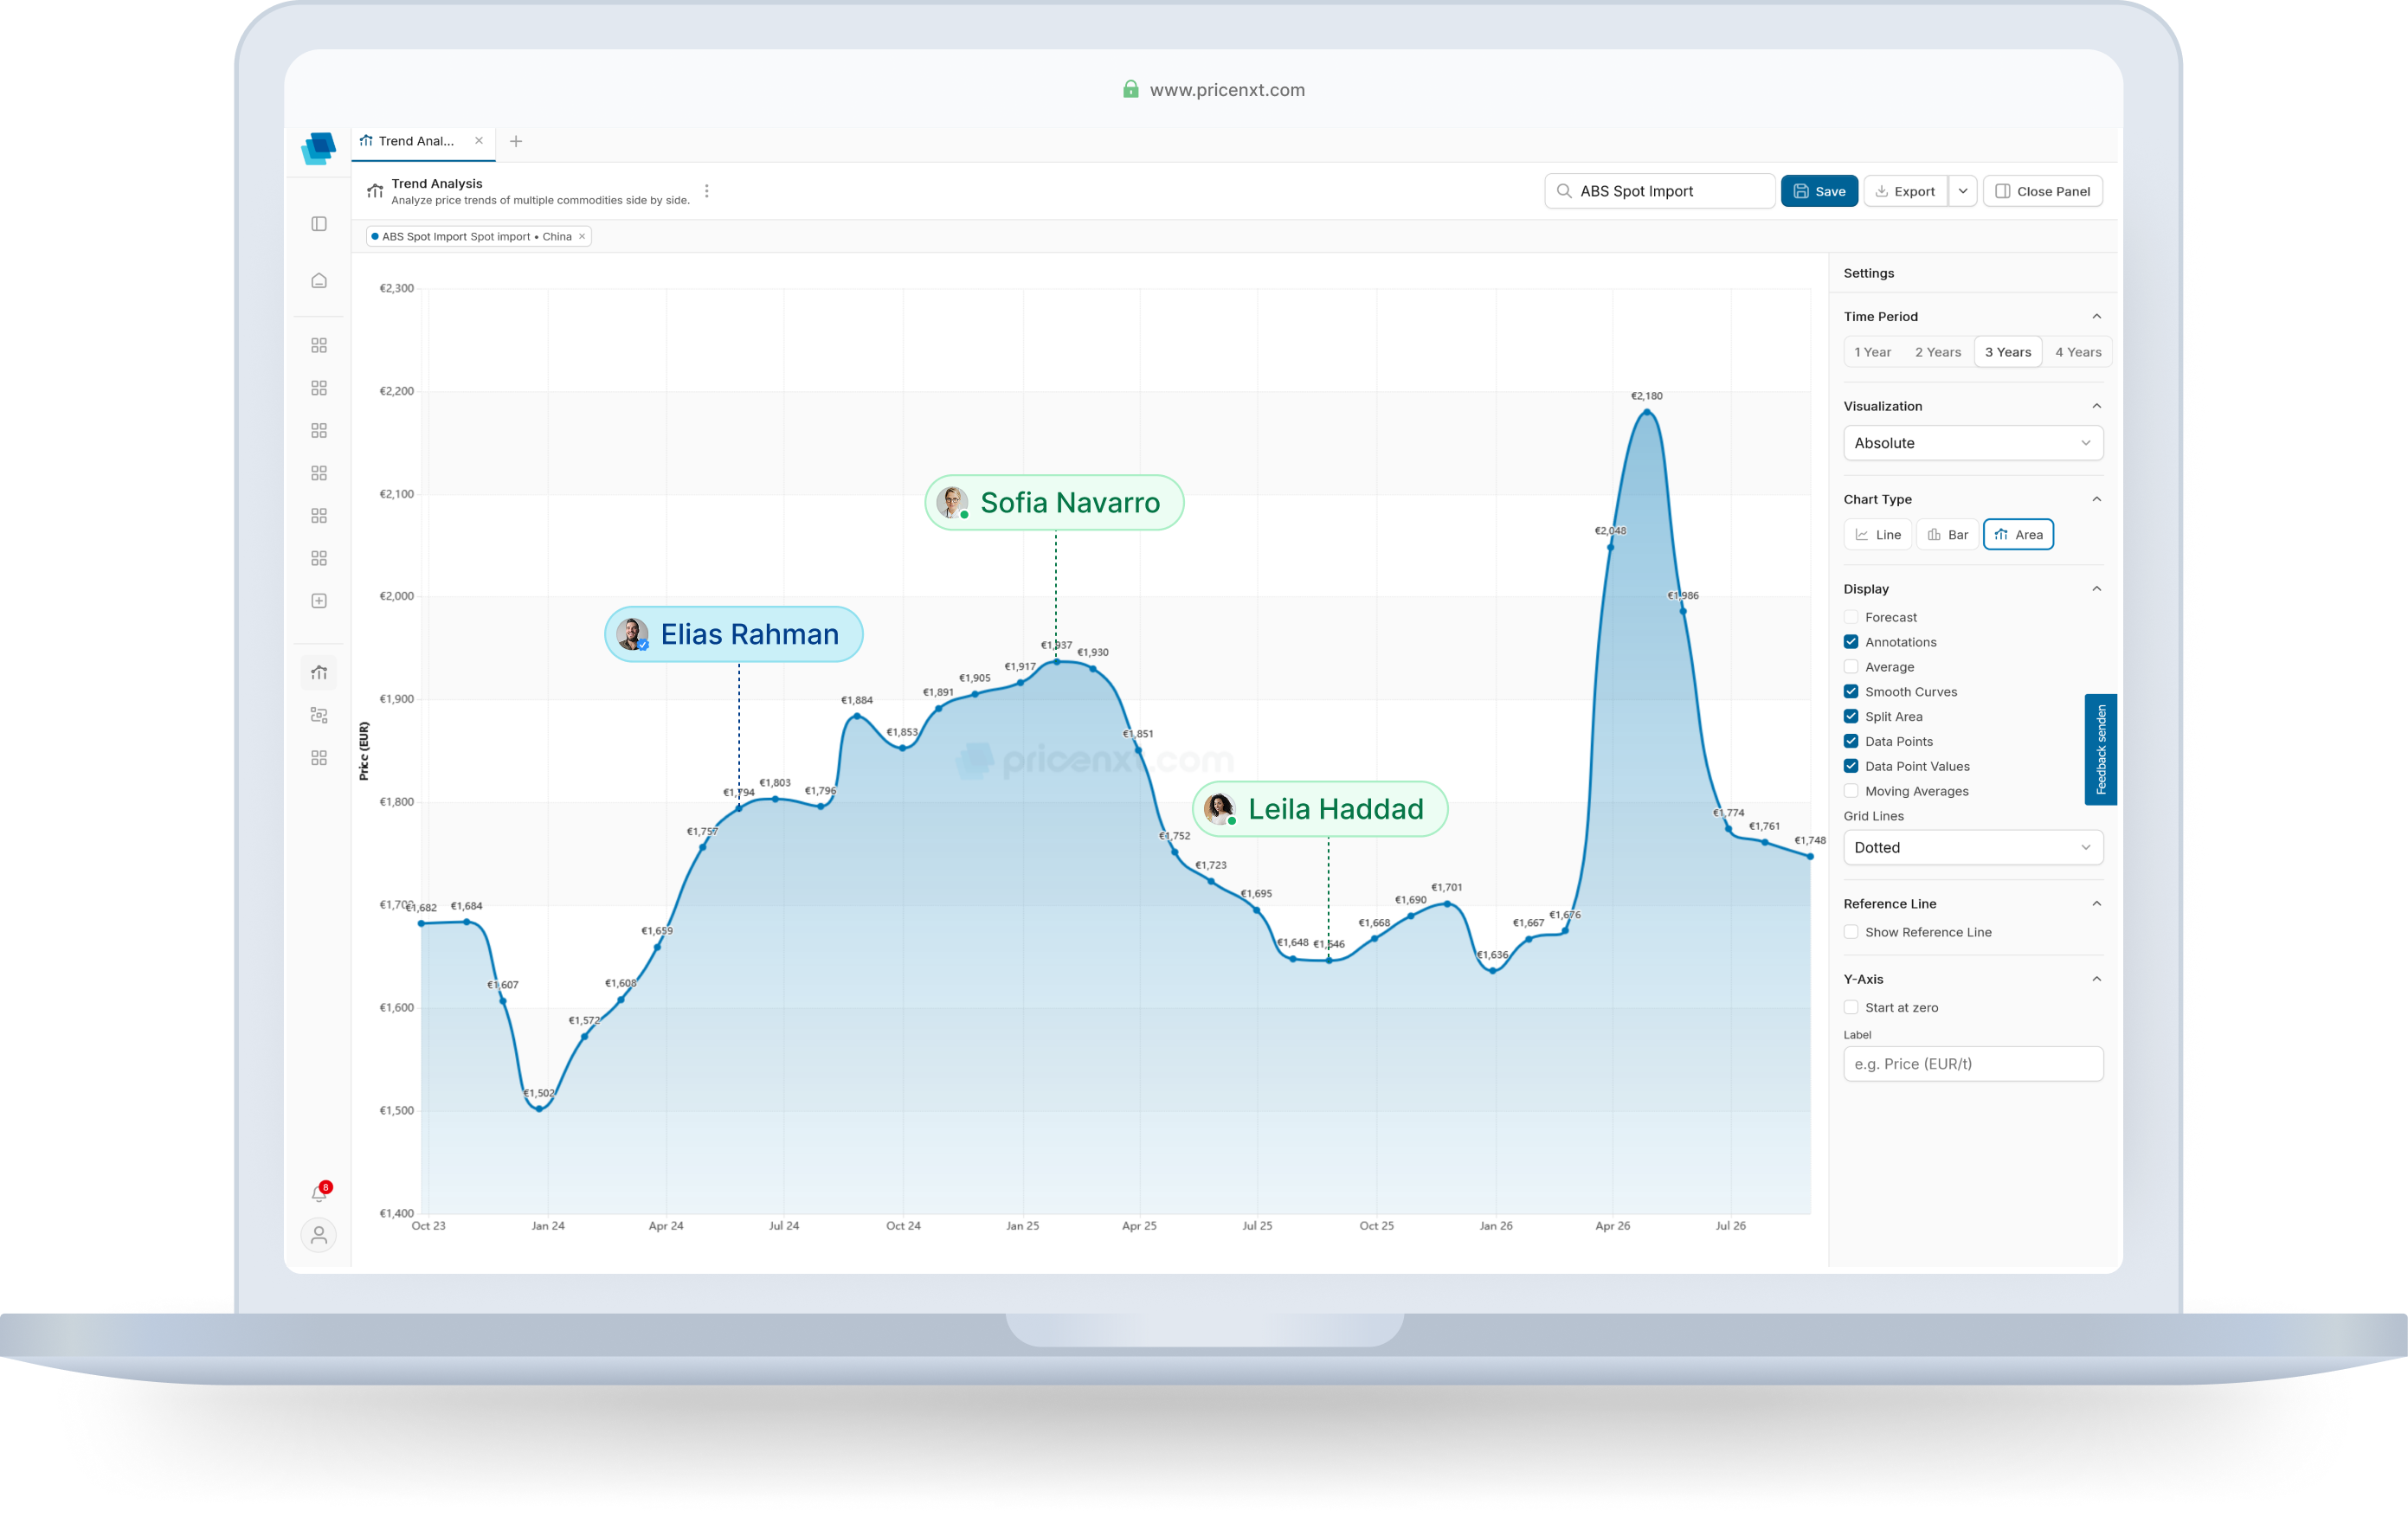
Task: Click the data flow icon below Trend Analysis
Action: click(x=319, y=715)
